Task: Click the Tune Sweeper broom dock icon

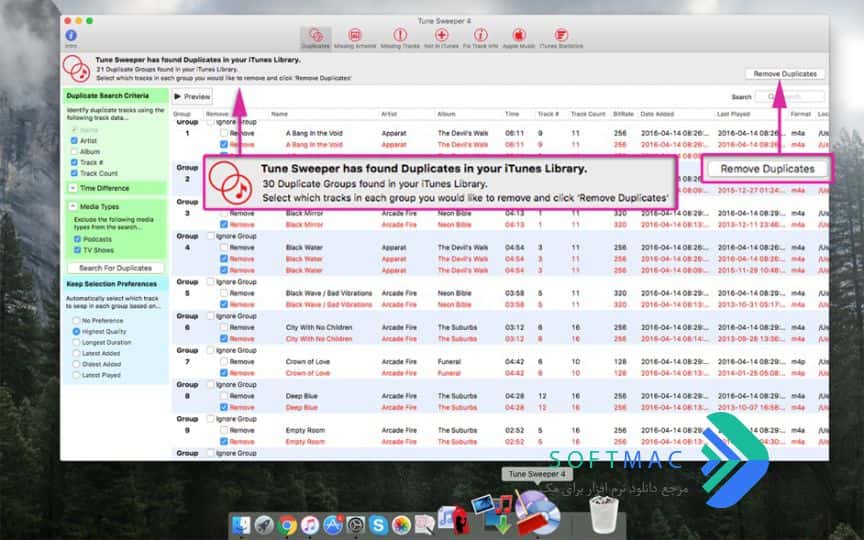Action: pos(539,514)
